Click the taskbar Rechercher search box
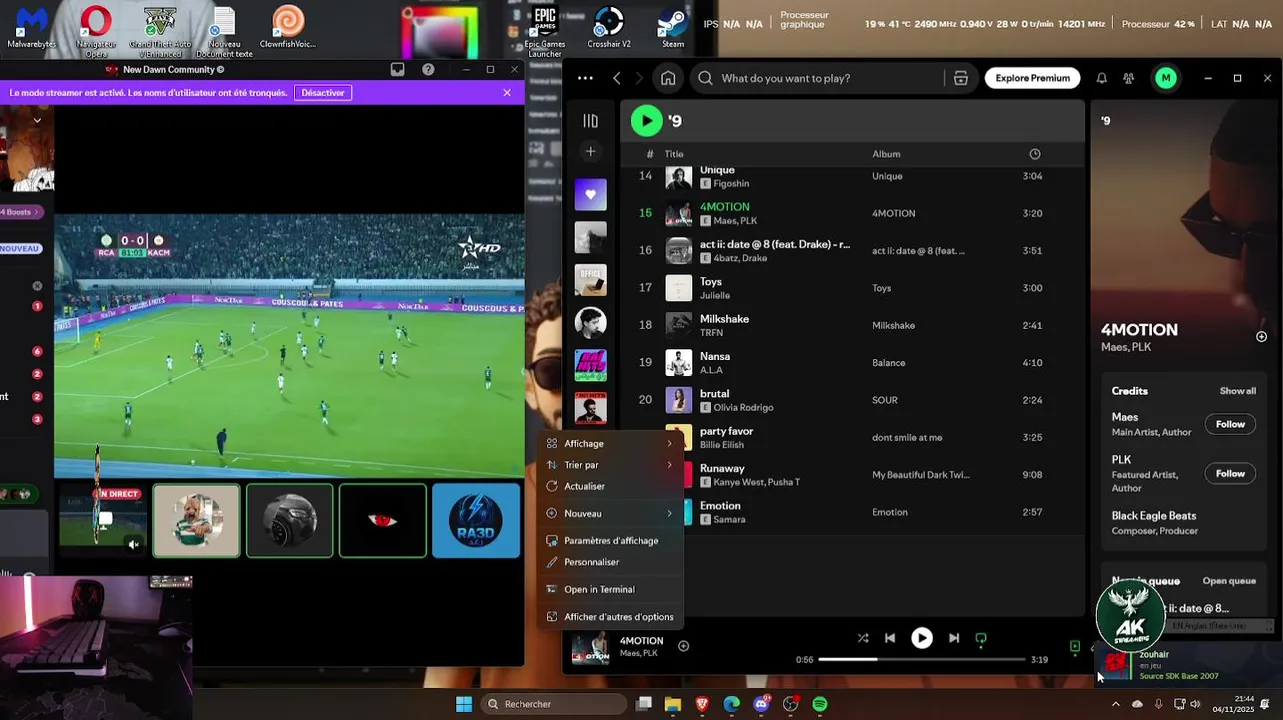The height and width of the screenshot is (720, 1283). pos(555,704)
